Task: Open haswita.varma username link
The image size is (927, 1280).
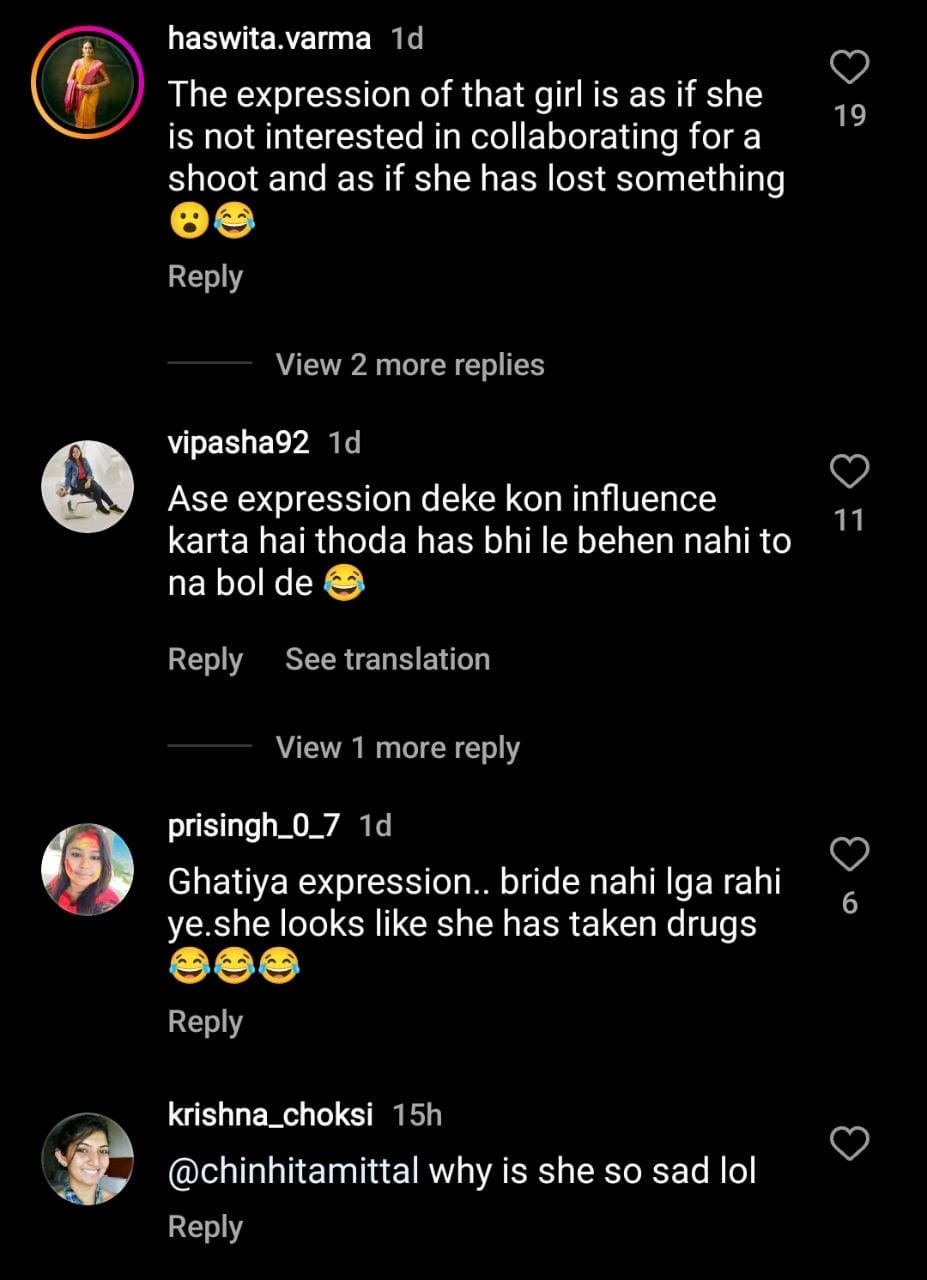Action: (269, 39)
